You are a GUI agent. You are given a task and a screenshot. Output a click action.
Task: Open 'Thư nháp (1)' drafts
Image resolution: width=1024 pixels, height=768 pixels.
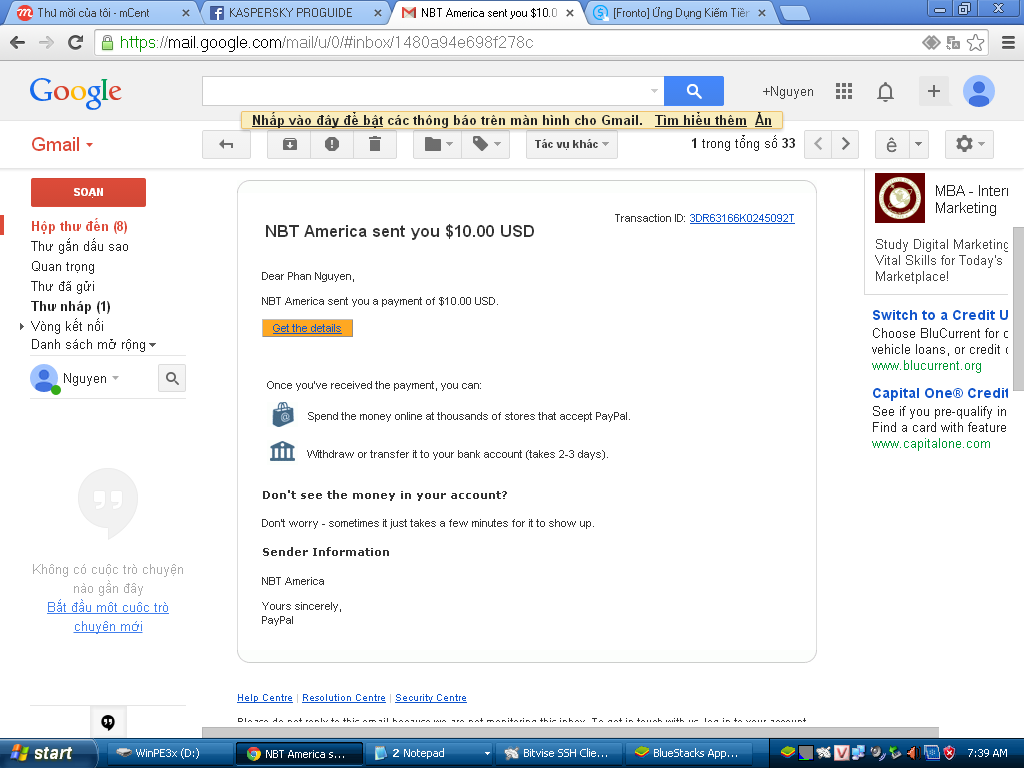pos(71,306)
